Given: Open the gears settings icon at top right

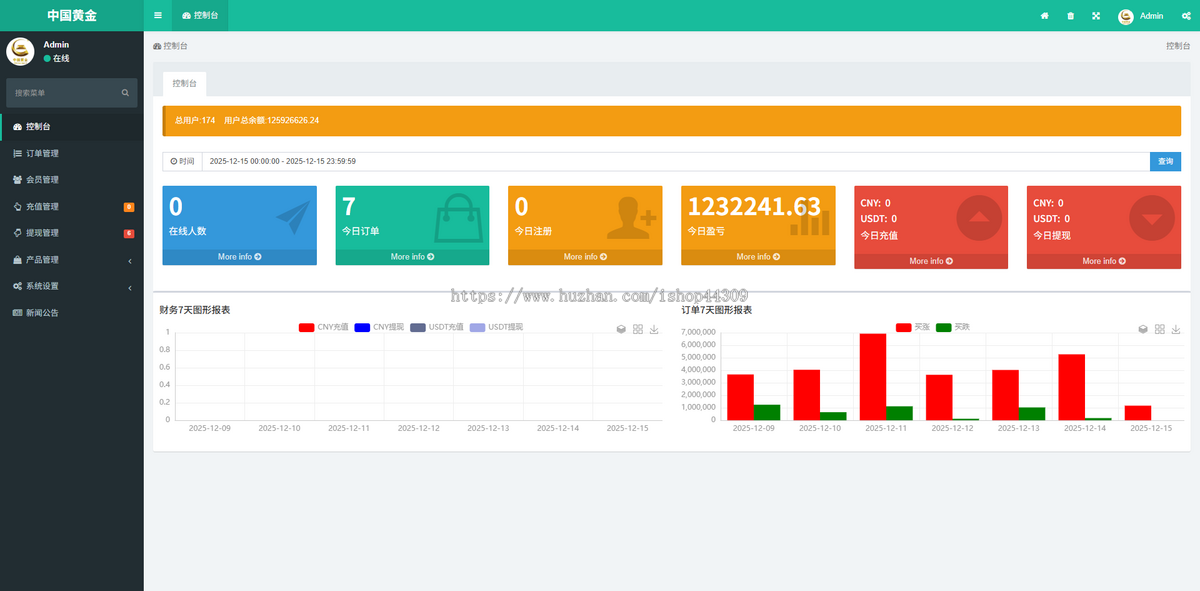Looking at the screenshot, I should (x=1186, y=16).
